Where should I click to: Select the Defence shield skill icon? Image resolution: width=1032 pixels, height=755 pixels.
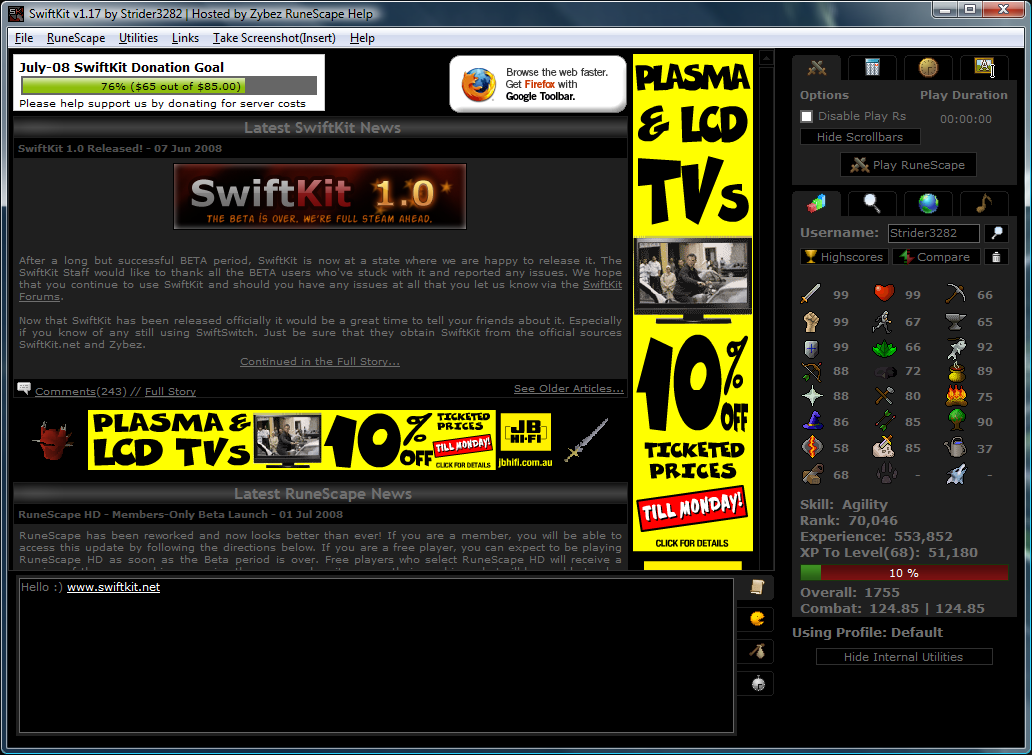[x=811, y=347]
